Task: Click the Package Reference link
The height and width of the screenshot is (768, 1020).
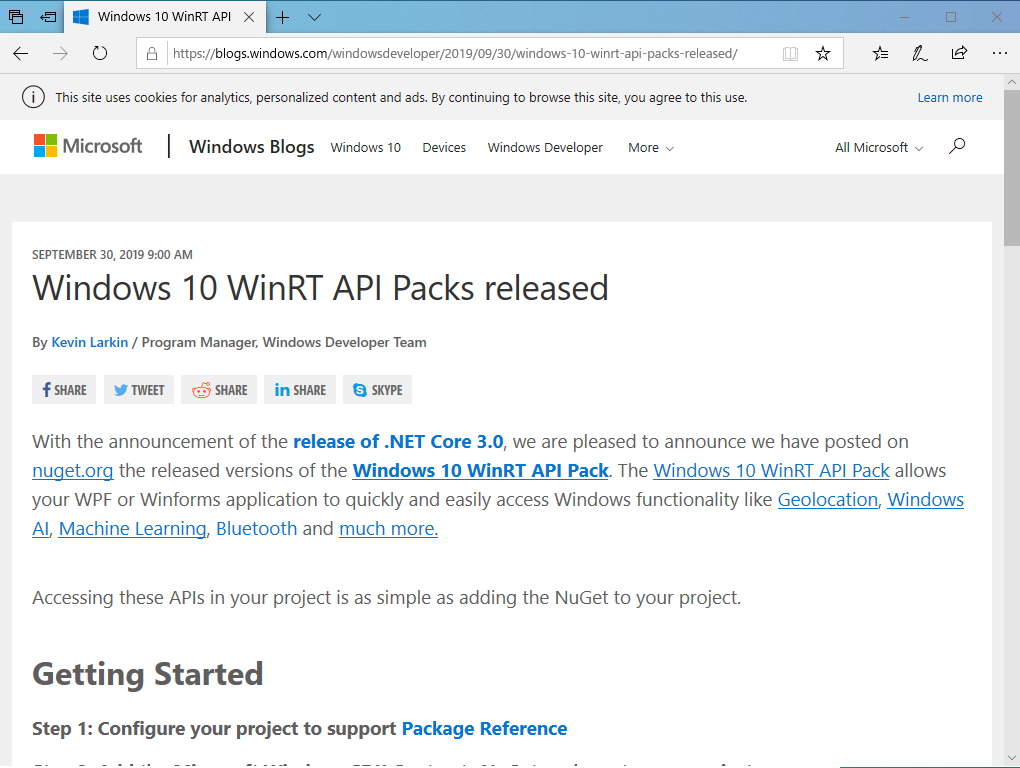Action: click(484, 728)
